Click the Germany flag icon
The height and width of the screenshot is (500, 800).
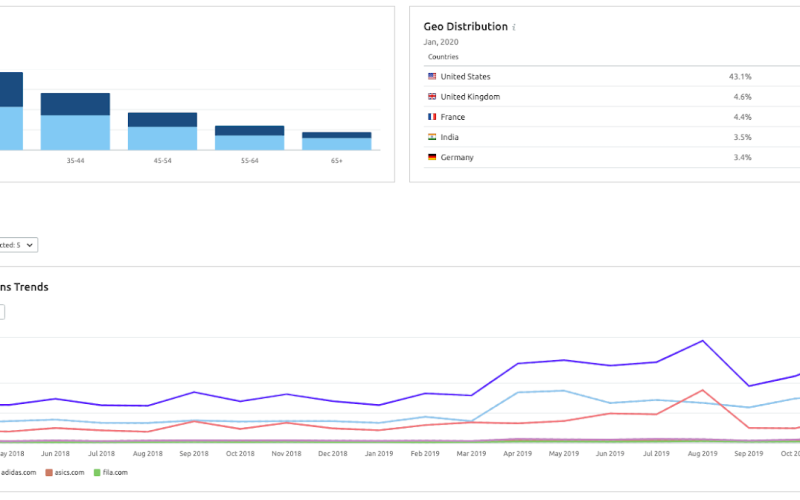432,157
